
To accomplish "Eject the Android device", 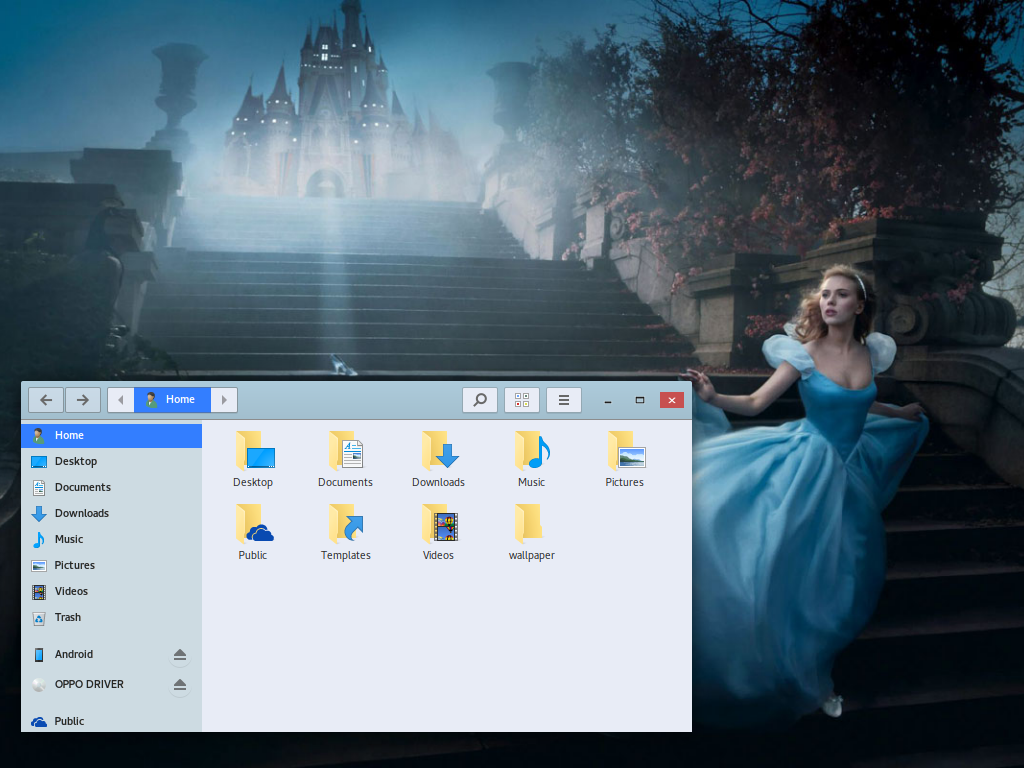I will click(180, 654).
